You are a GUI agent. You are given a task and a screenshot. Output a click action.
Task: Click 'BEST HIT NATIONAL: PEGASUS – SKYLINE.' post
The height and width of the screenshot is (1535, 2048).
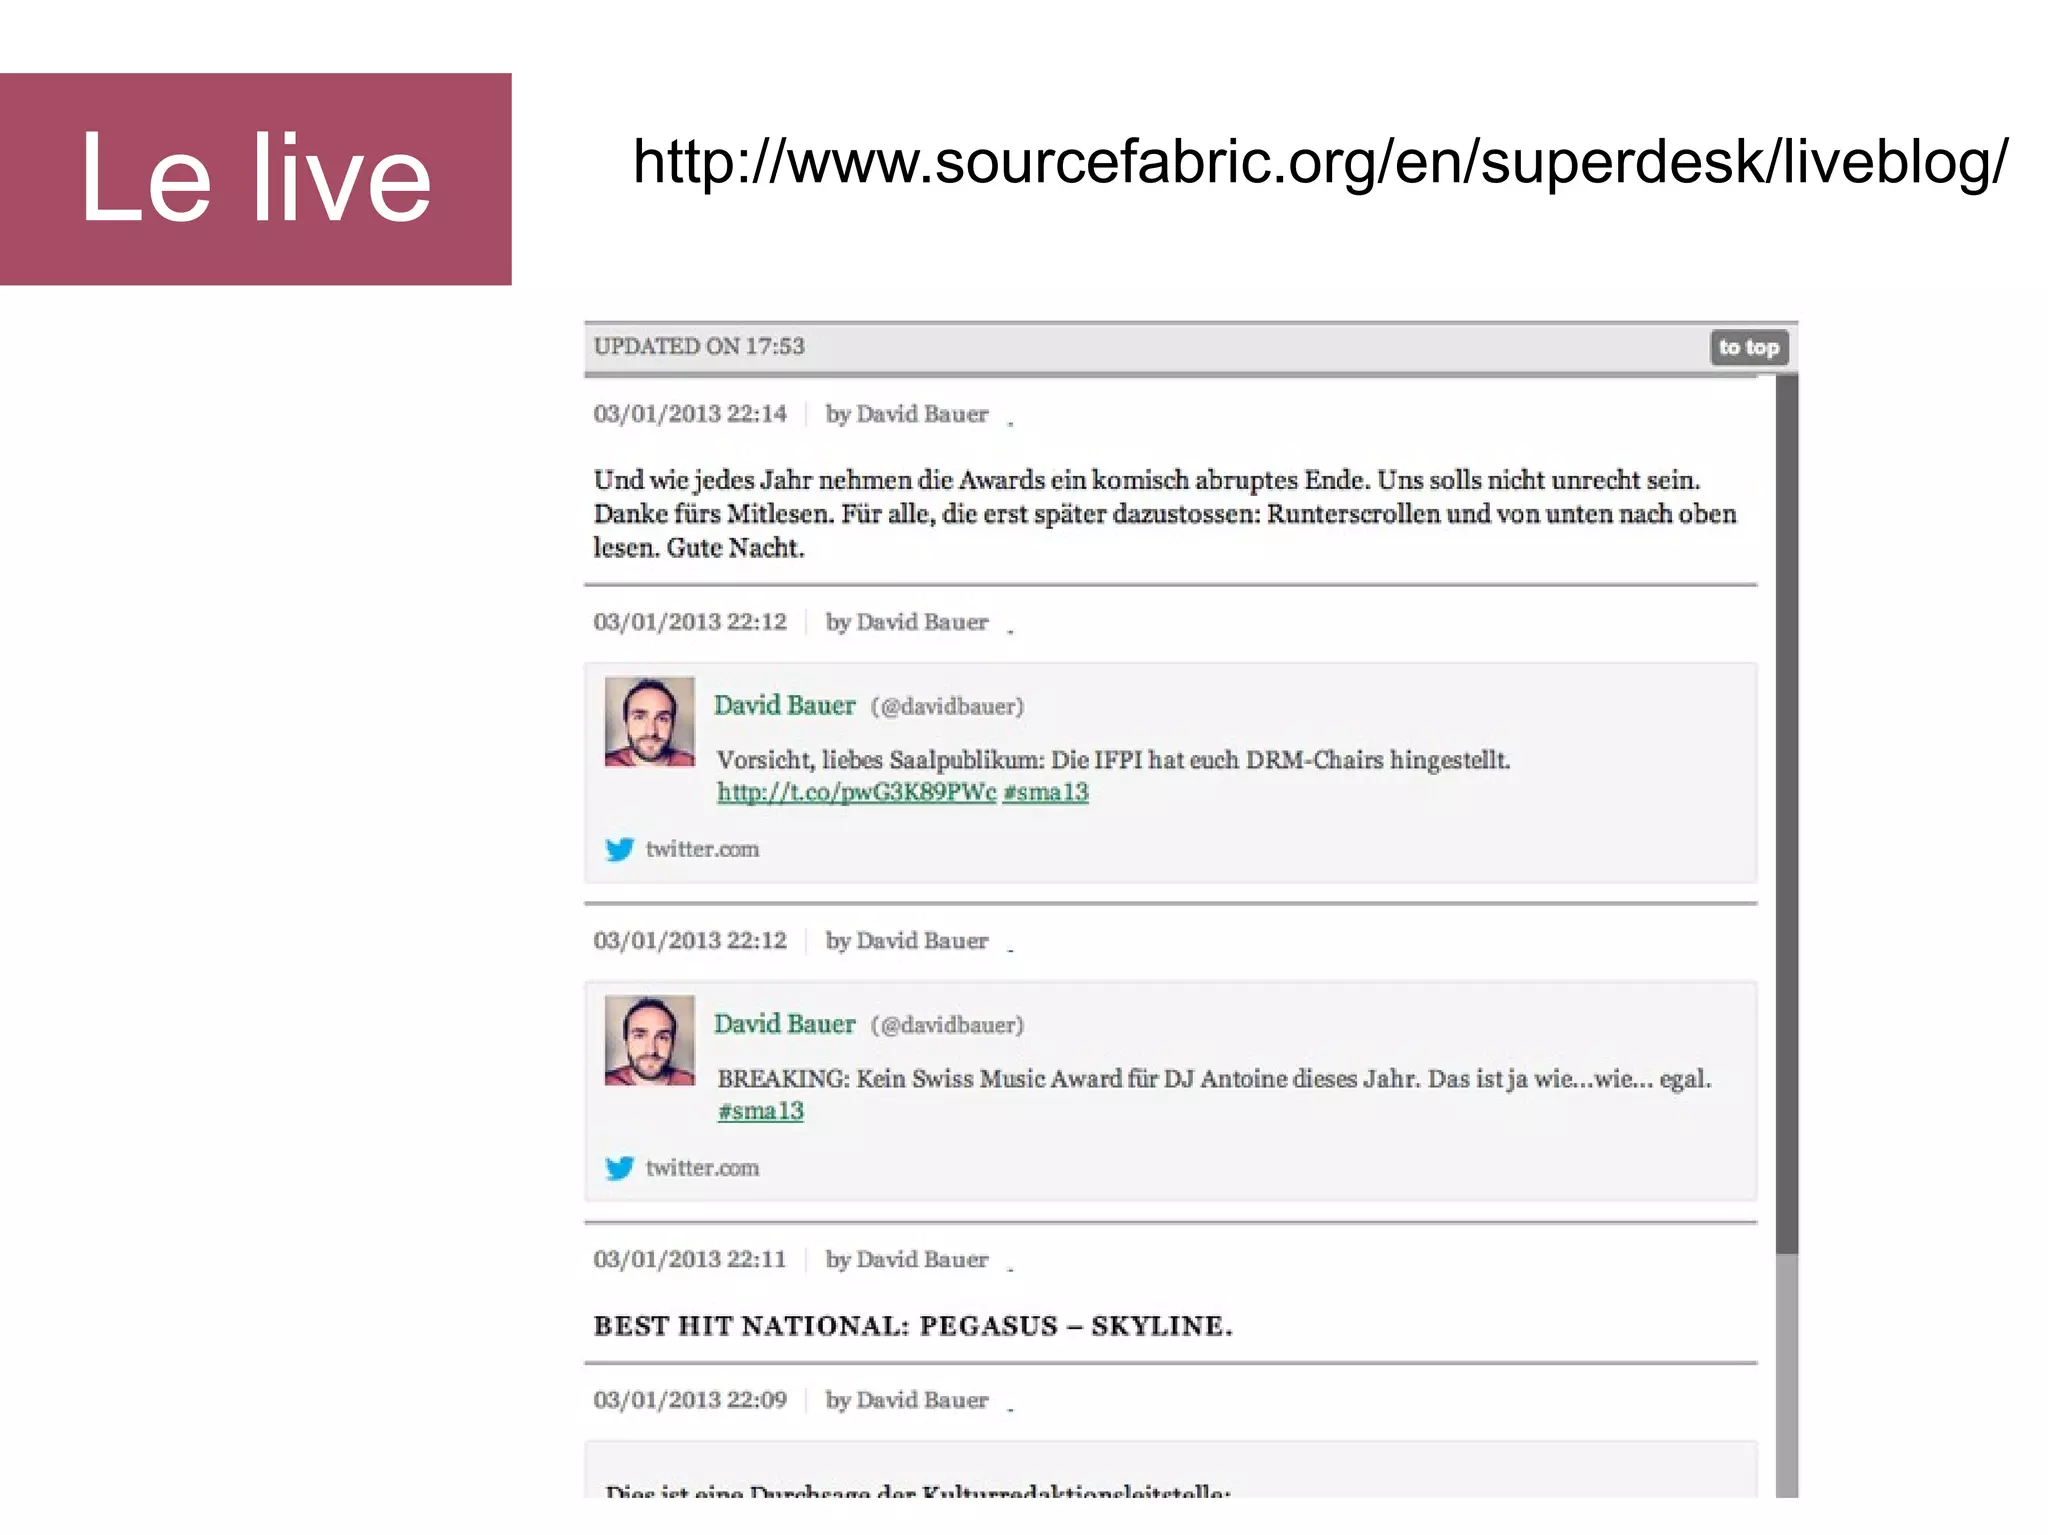pyautogui.click(x=913, y=1326)
